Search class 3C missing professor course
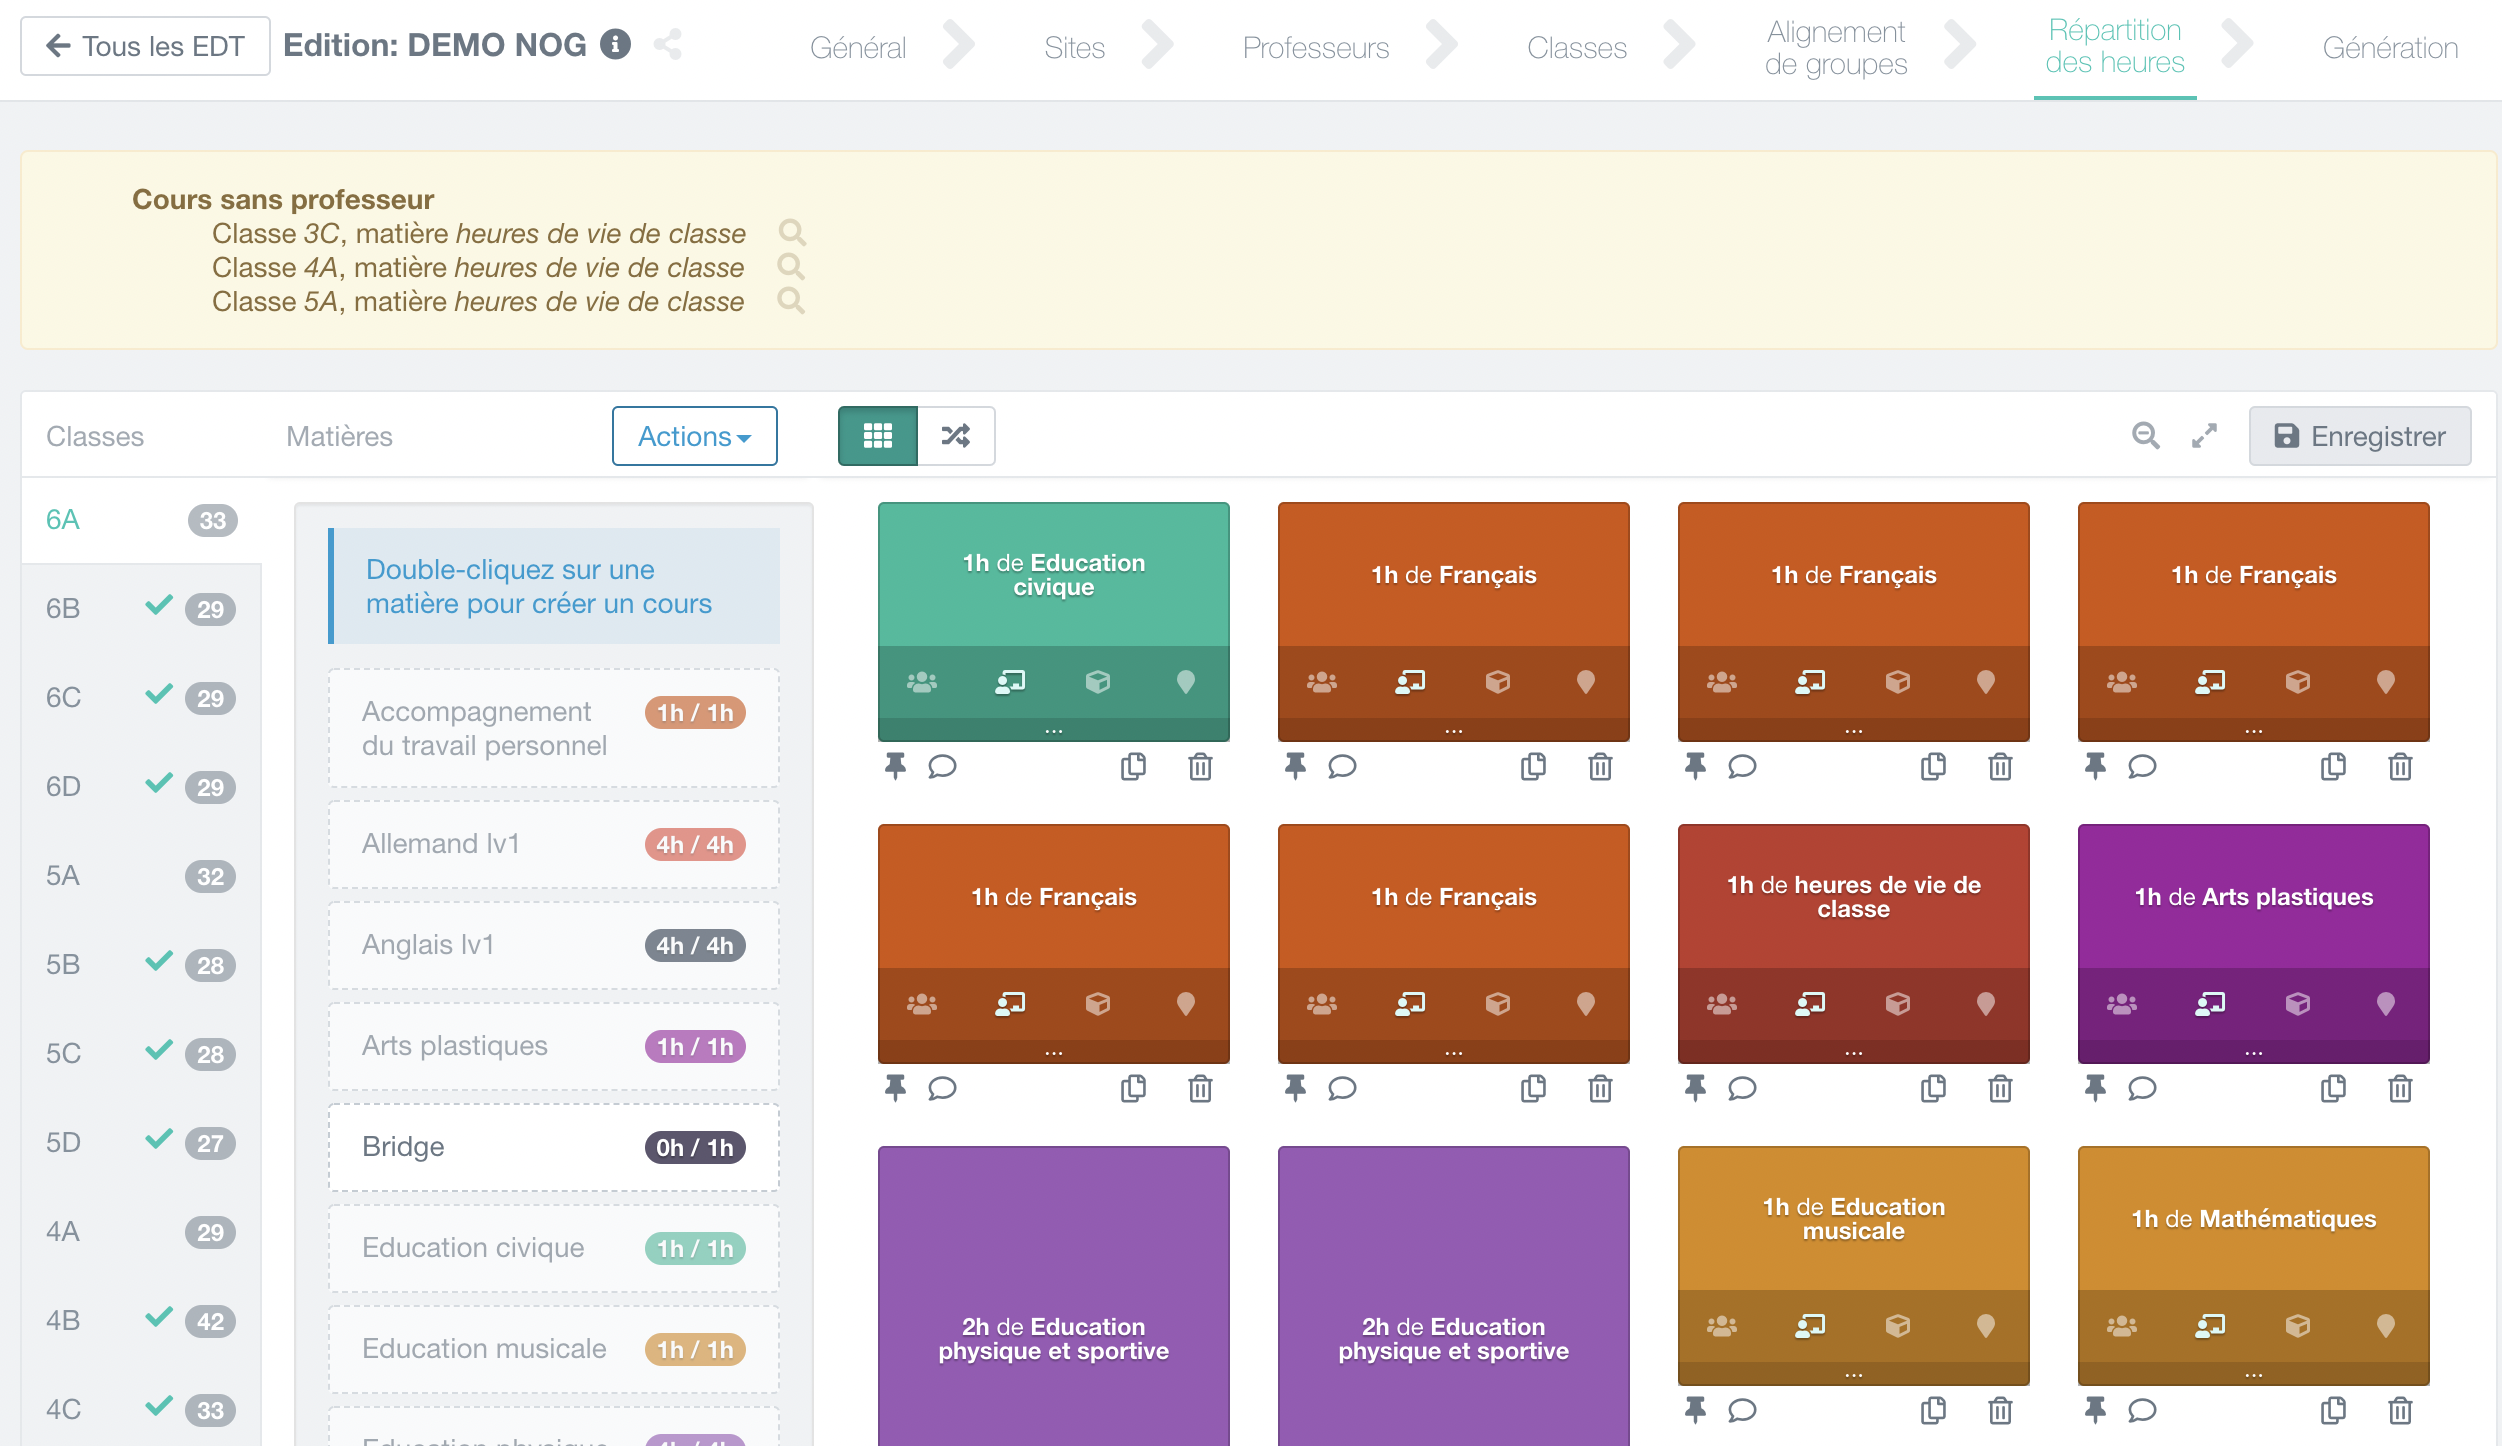Viewport: 2502px width, 1446px height. click(x=792, y=233)
